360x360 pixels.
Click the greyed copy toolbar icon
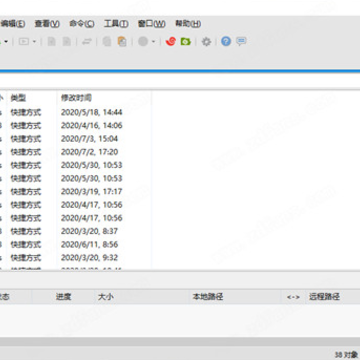[x=107, y=42]
